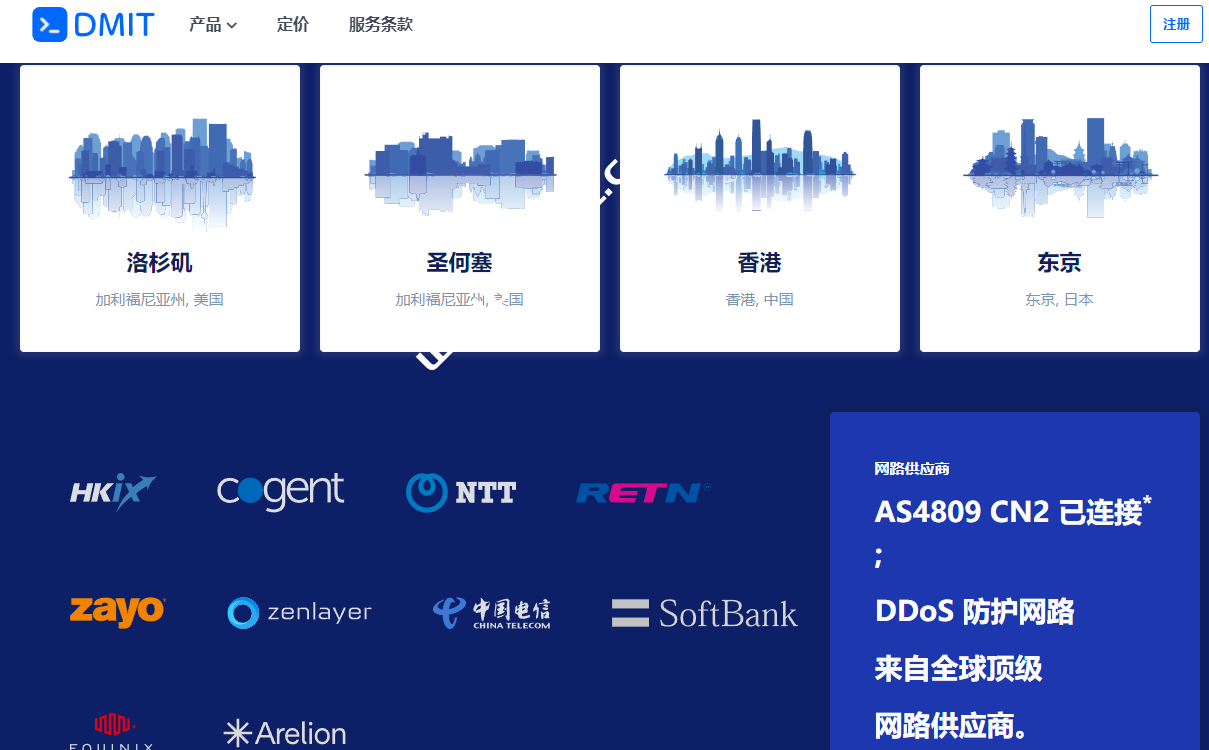Select the China Telecom logo

pos(491,612)
